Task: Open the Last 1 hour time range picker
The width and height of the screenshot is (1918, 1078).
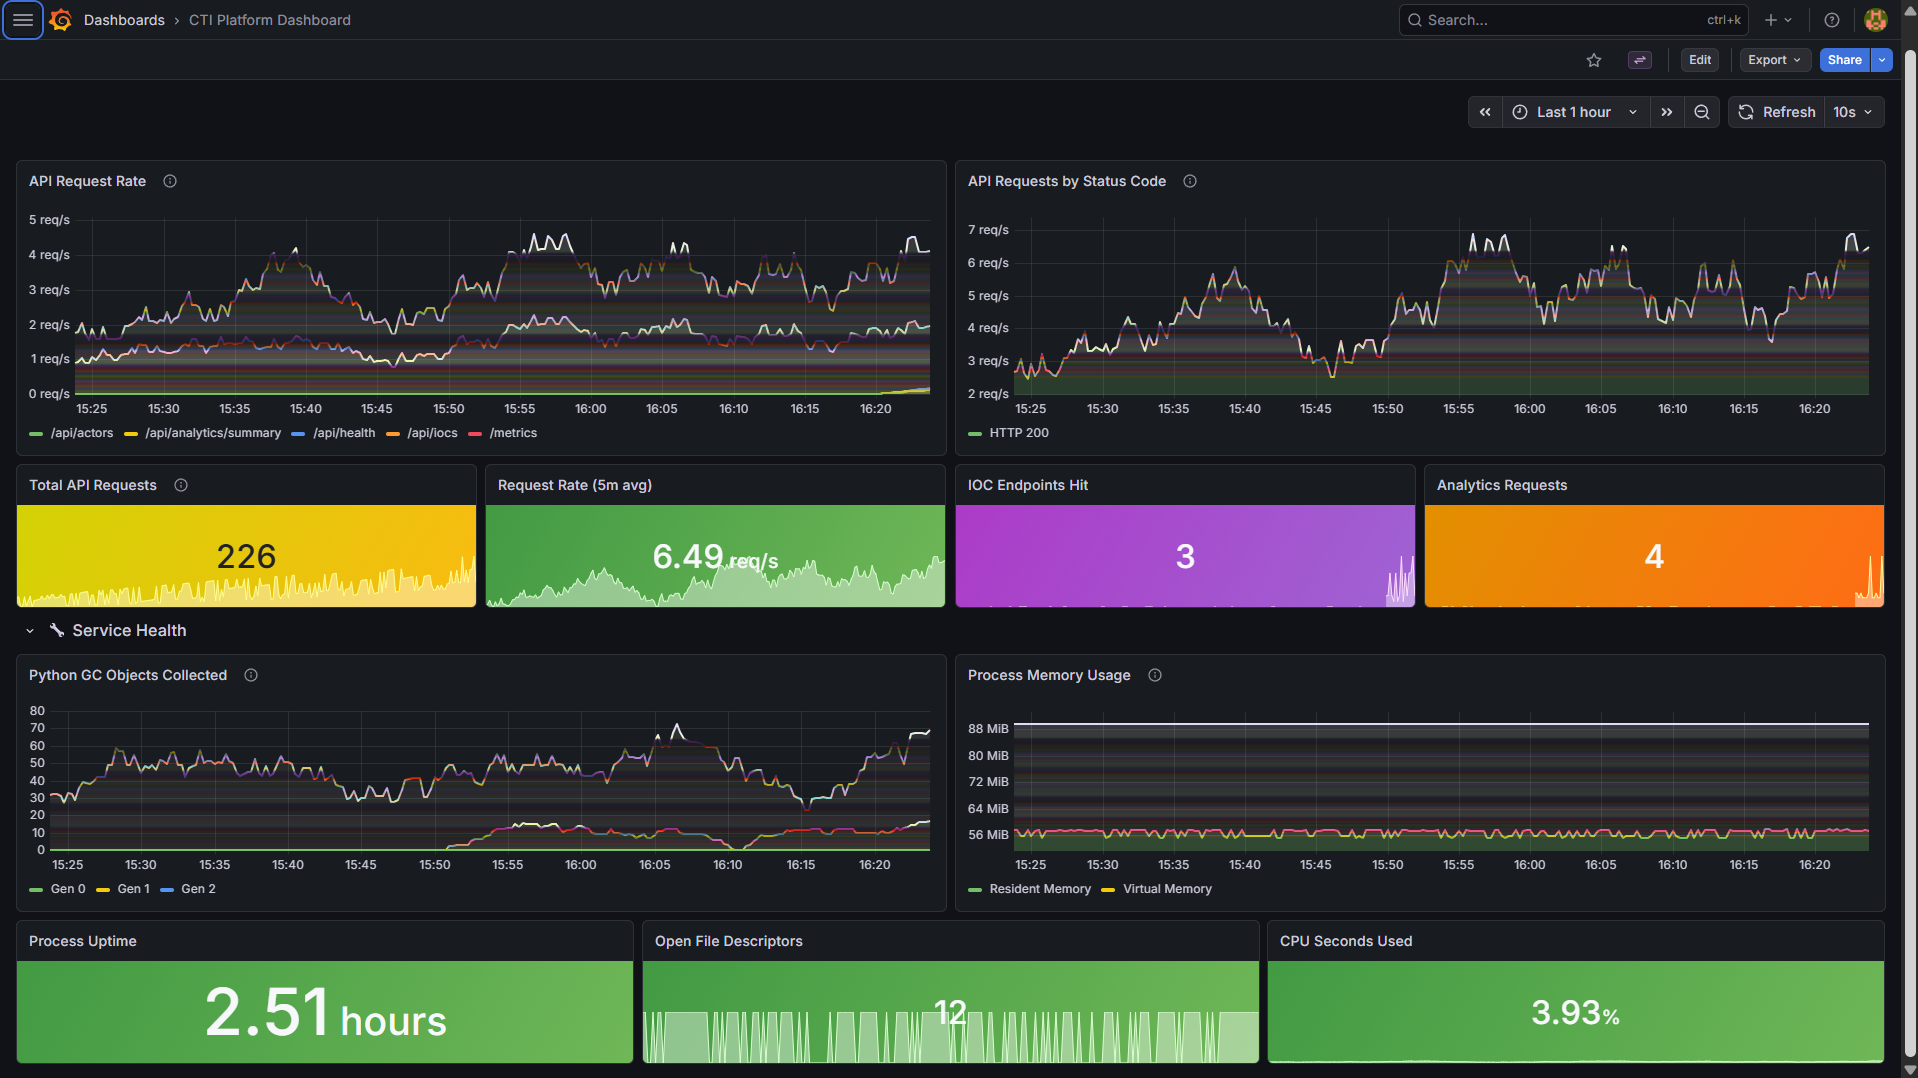Action: pos(1573,112)
